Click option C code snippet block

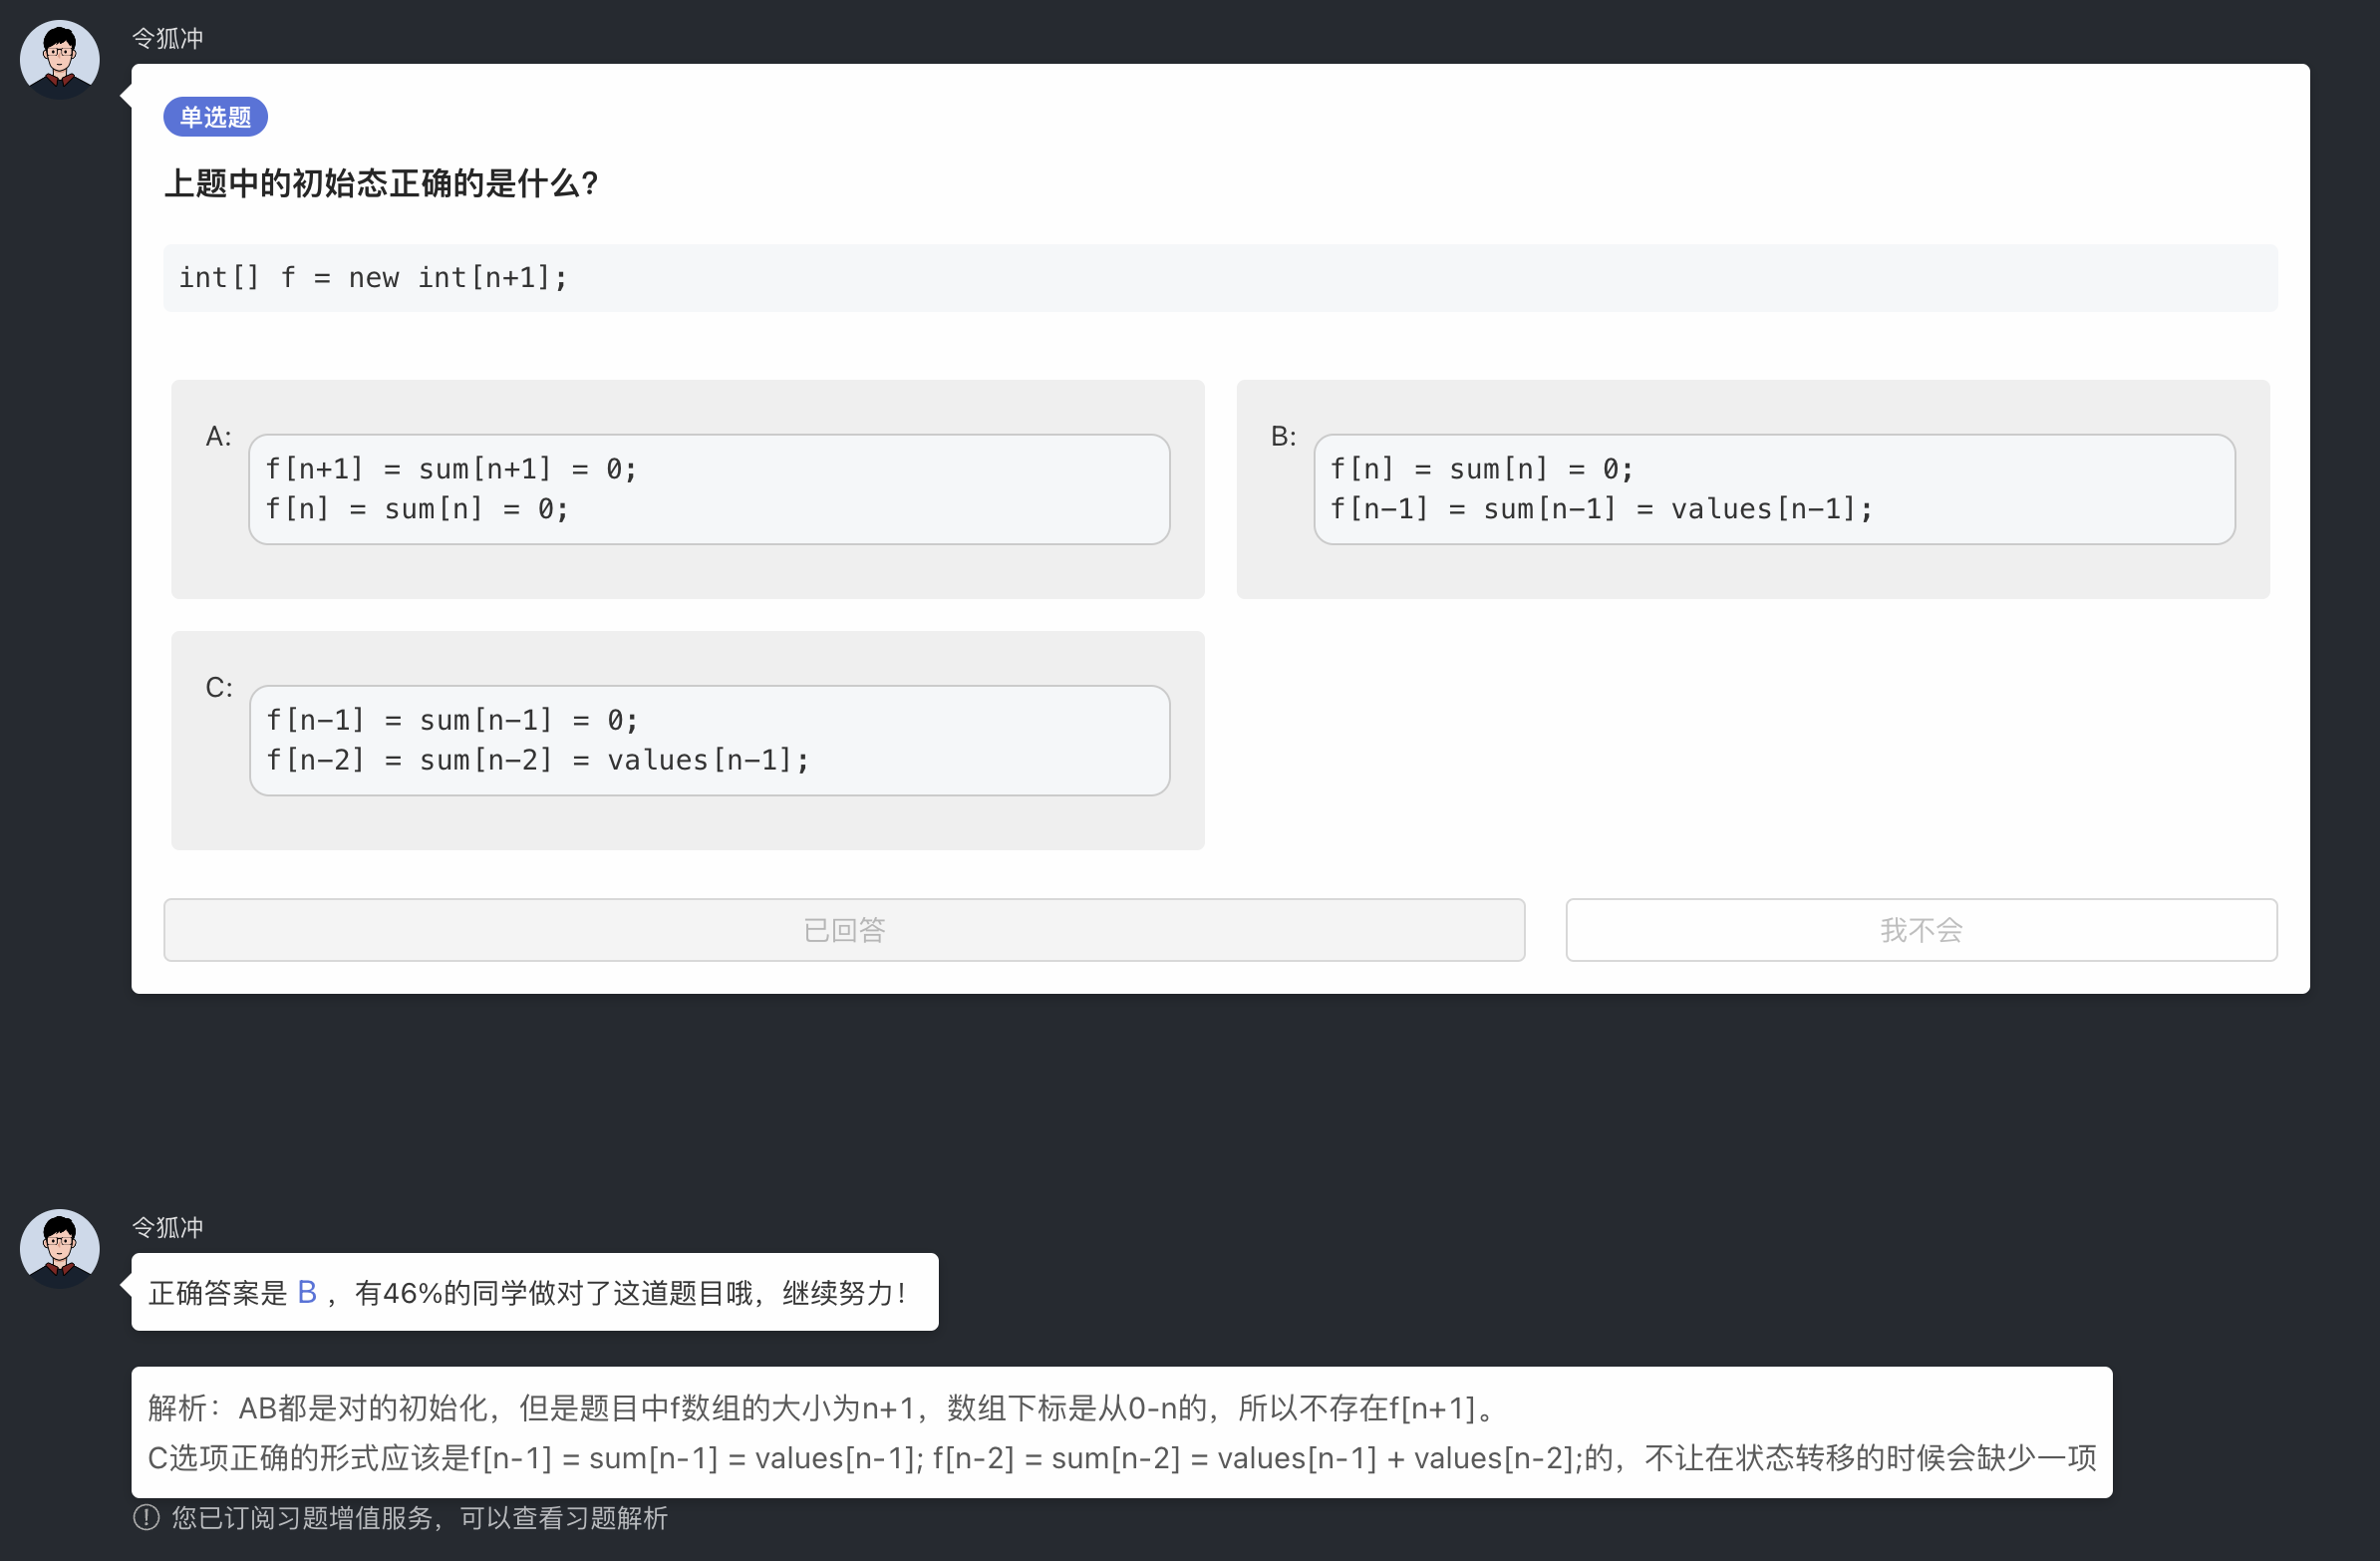point(709,740)
